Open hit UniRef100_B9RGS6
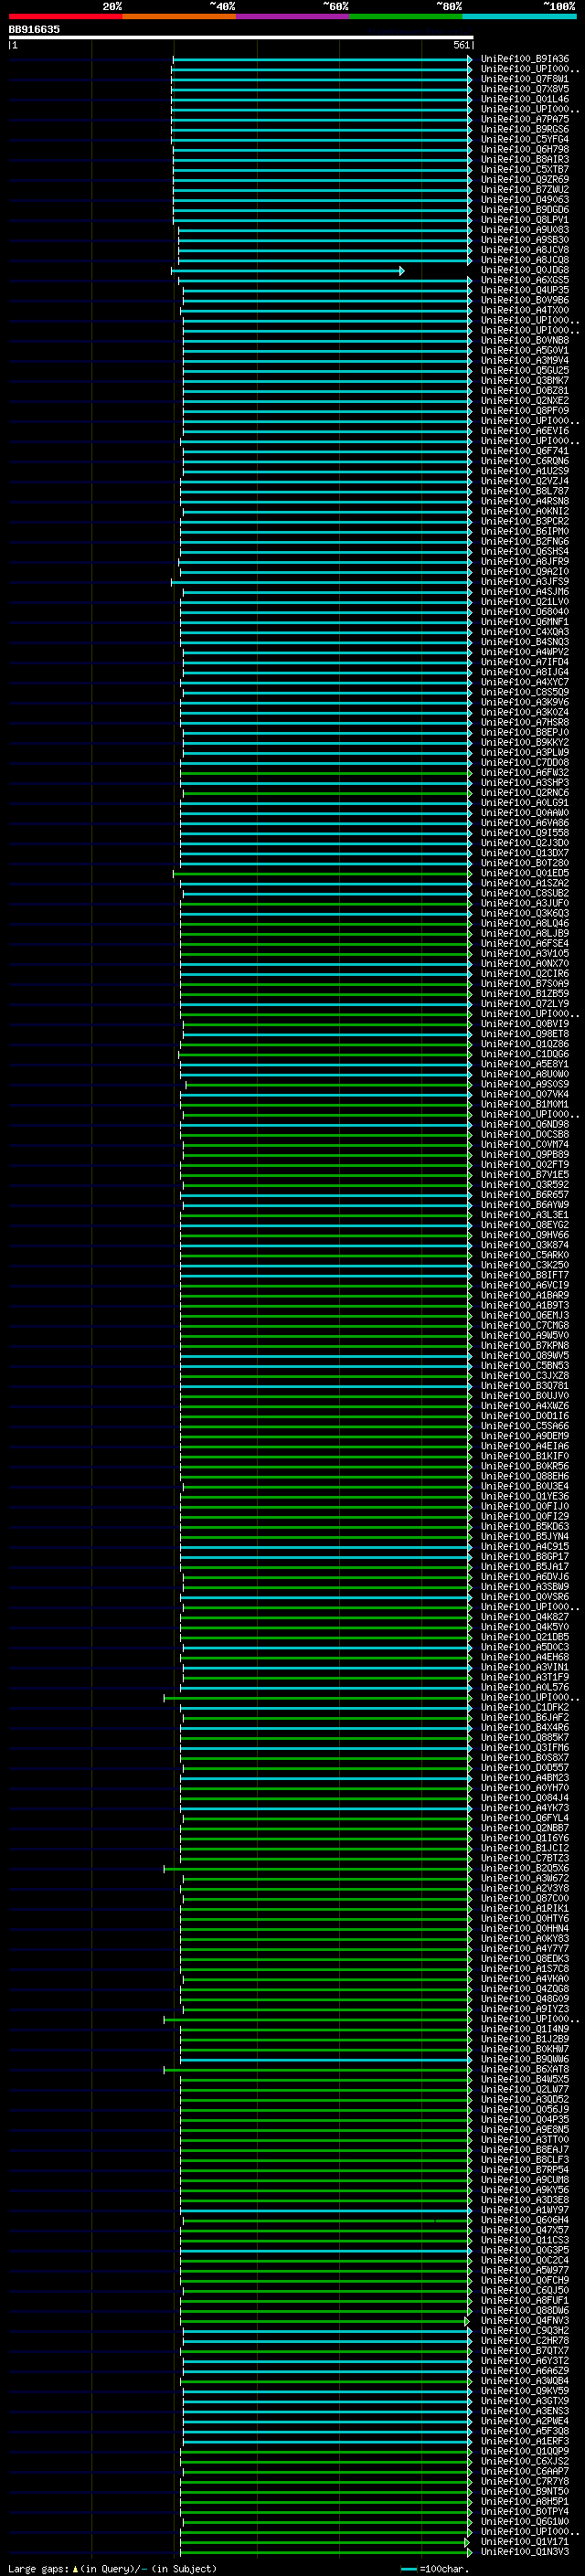Image resolution: width=585 pixels, height=2576 pixels. (x=525, y=130)
